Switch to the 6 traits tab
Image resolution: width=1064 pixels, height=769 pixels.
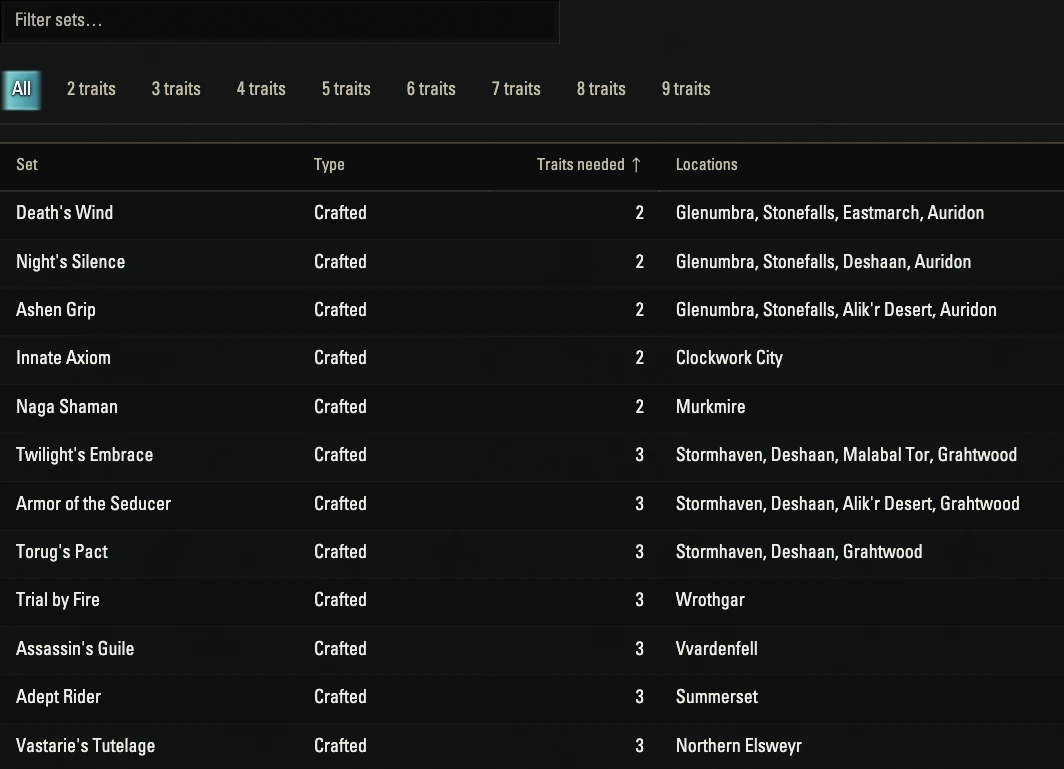click(431, 89)
